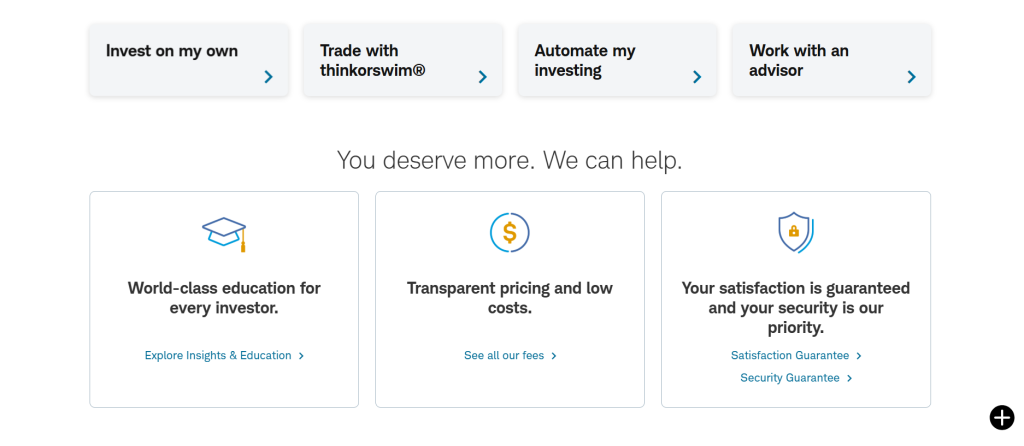This screenshot has width=1024, height=446.
Task: Follow the See all our fees link
Action: (x=504, y=355)
